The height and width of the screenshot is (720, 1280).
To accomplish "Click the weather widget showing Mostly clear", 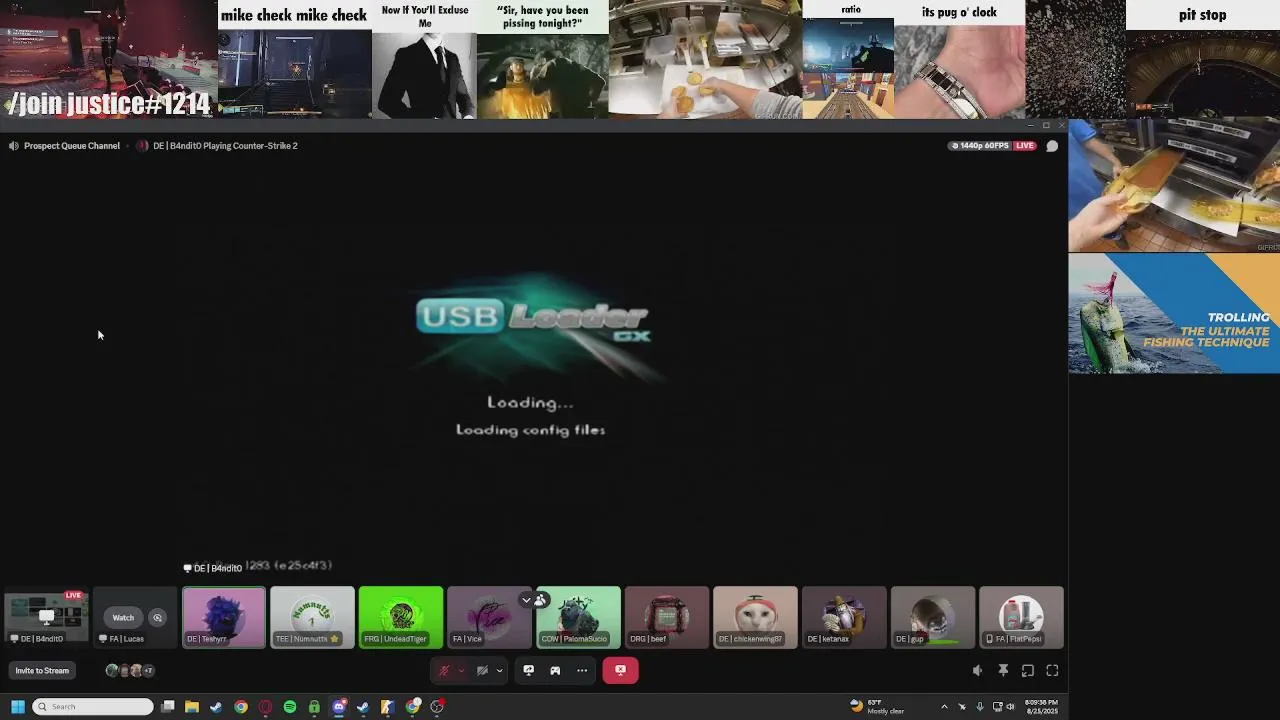I will (x=877, y=707).
